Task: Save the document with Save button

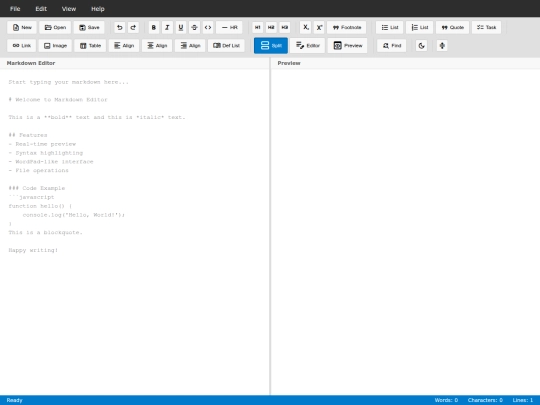Action: coord(89,28)
